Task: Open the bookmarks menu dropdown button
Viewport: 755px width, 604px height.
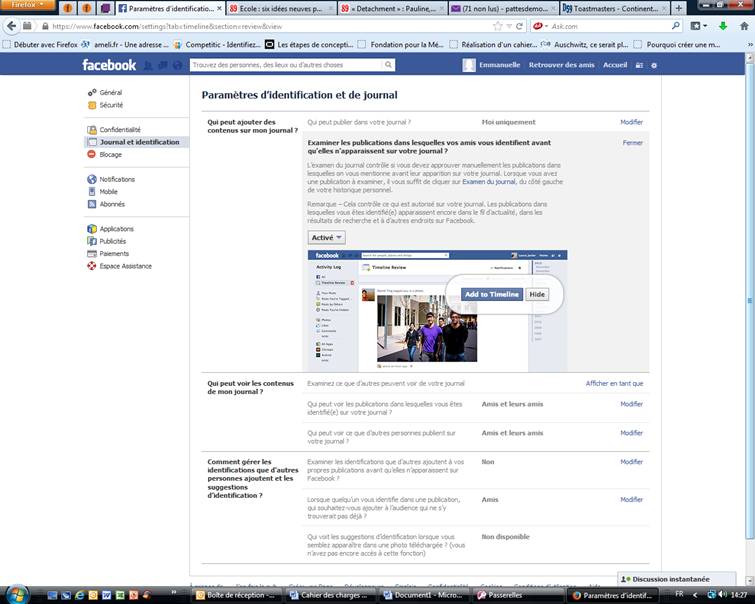Action: point(699,26)
